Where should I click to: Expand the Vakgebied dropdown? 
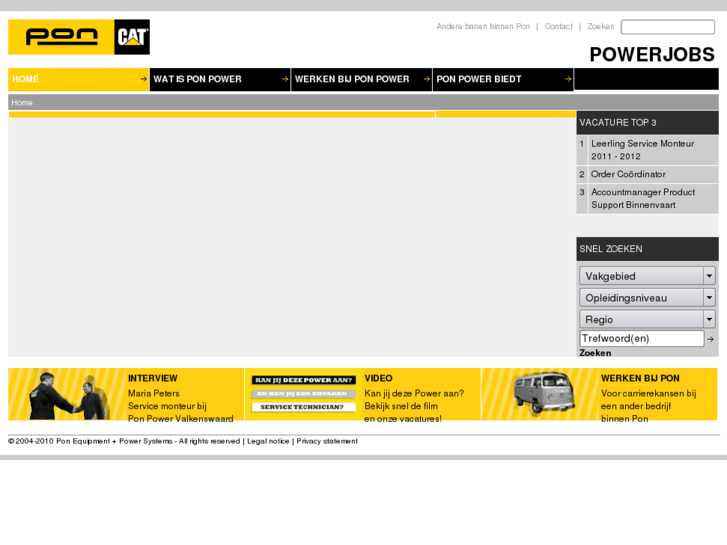(647, 276)
